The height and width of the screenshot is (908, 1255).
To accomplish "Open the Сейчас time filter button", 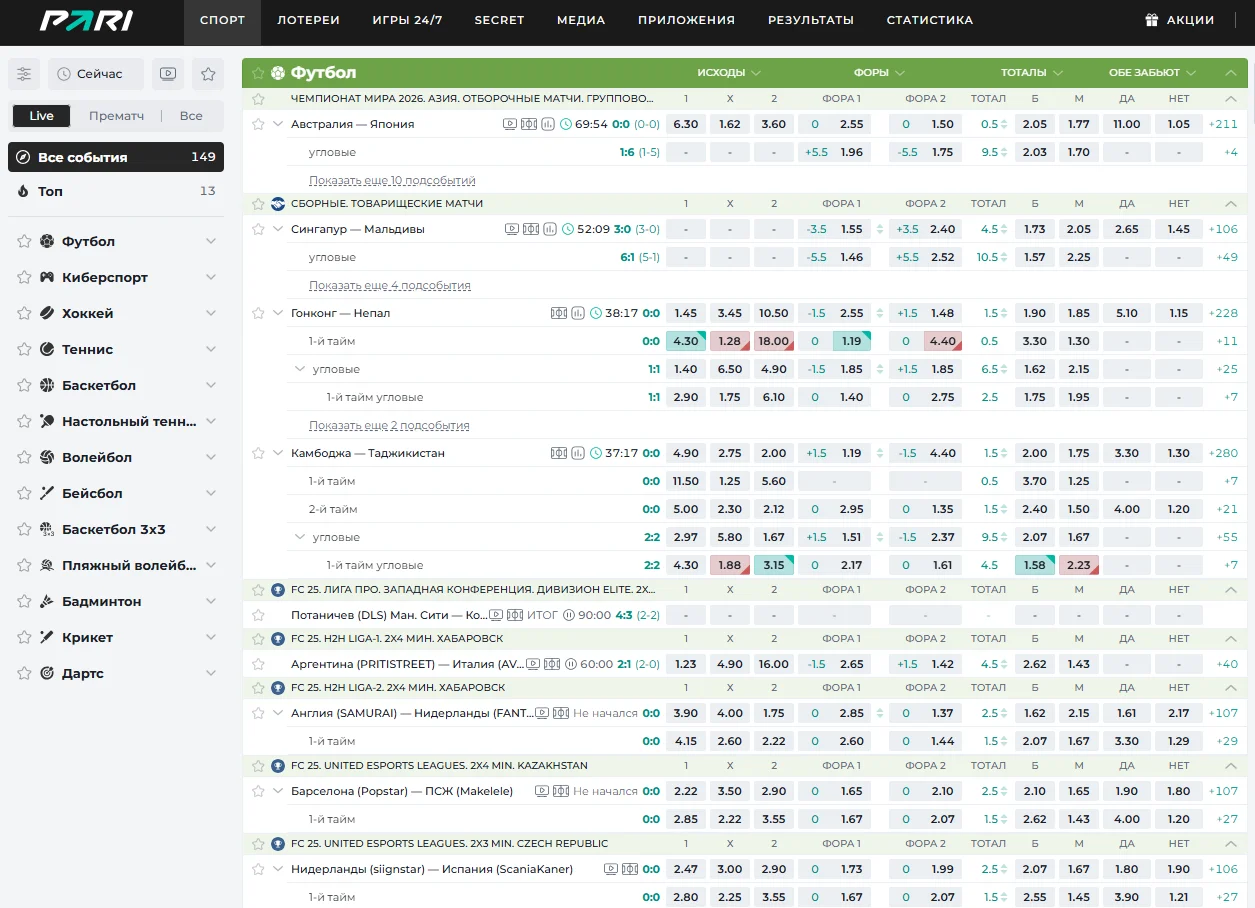I will (96, 74).
